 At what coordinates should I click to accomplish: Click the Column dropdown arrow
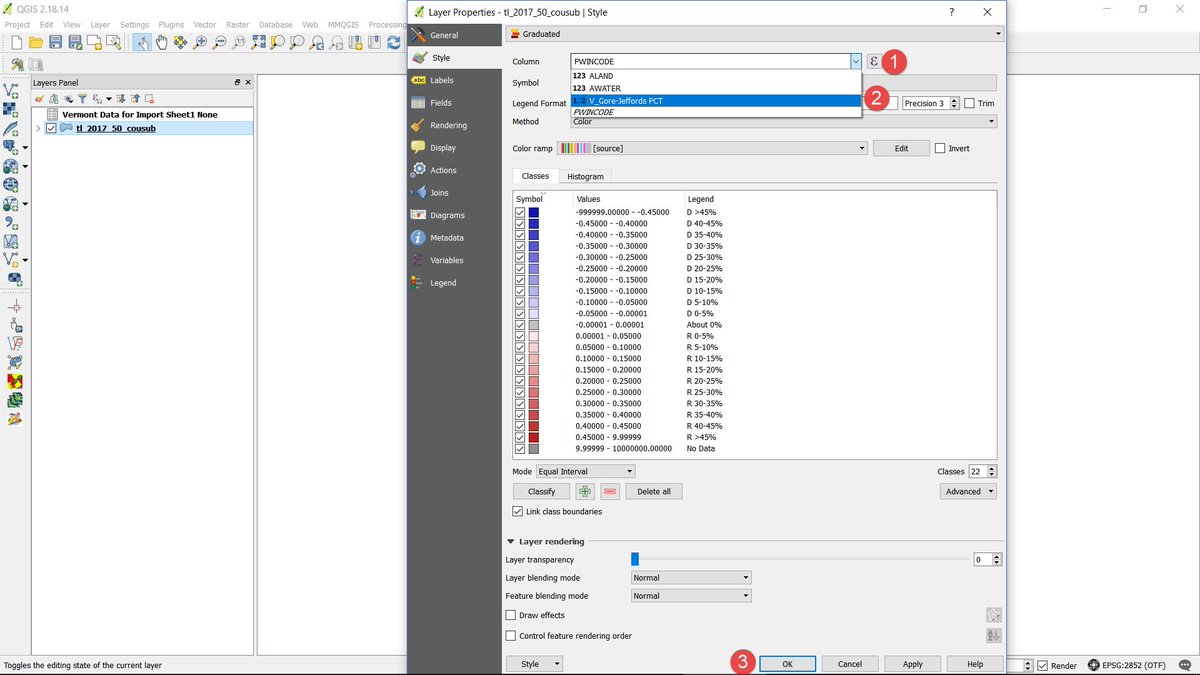coord(856,61)
